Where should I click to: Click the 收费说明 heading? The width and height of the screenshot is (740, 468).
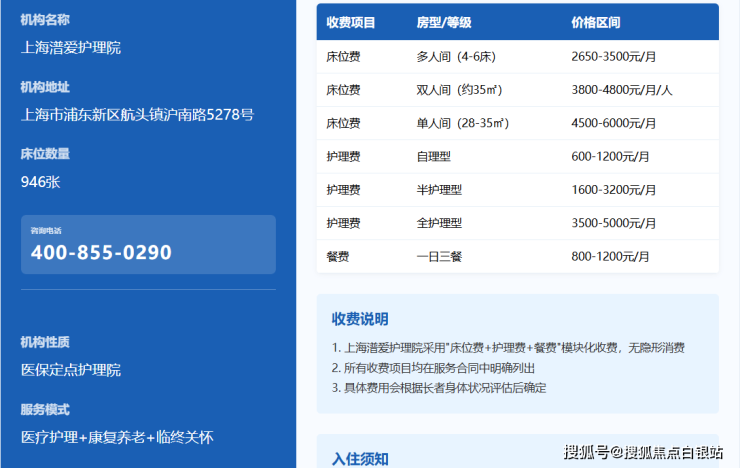[x=360, y=319]
